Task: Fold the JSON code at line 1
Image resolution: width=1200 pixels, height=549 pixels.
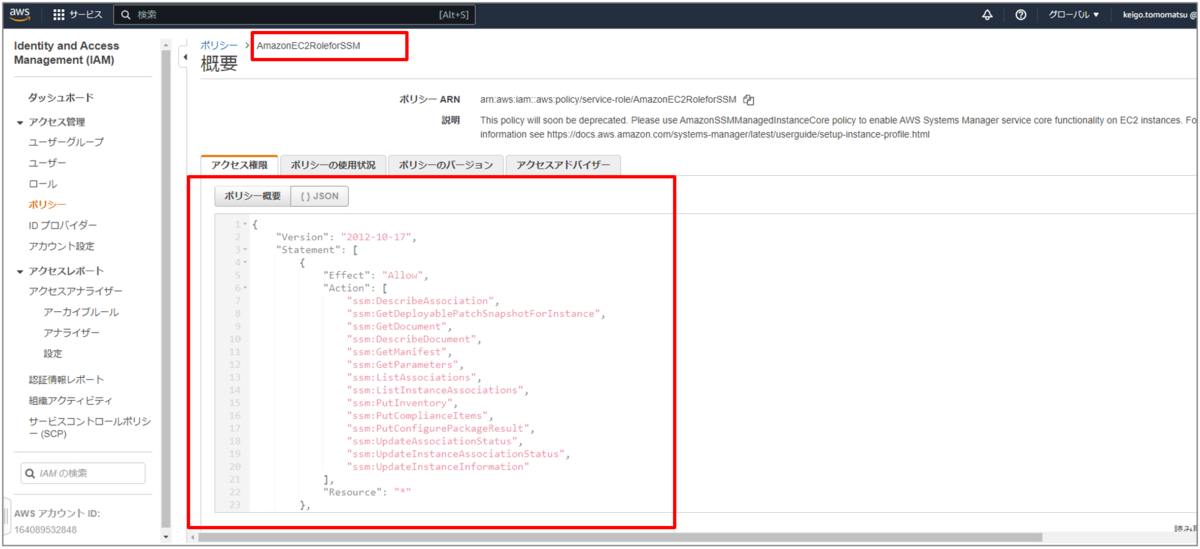Action: tap(246, 224)
